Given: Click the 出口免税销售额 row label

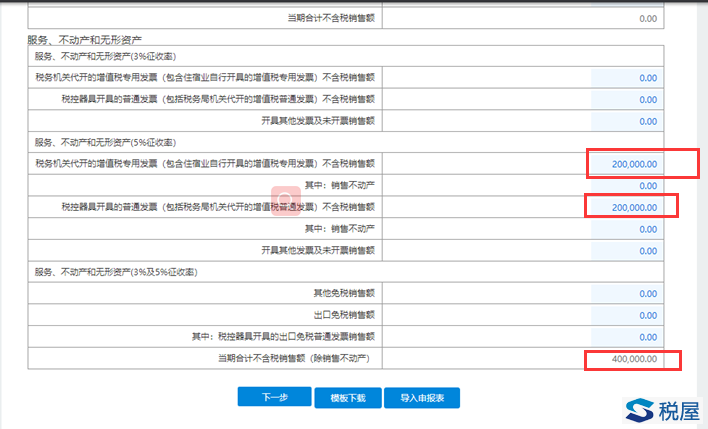Looking at the screenshot, I should (x=344, y=315).
